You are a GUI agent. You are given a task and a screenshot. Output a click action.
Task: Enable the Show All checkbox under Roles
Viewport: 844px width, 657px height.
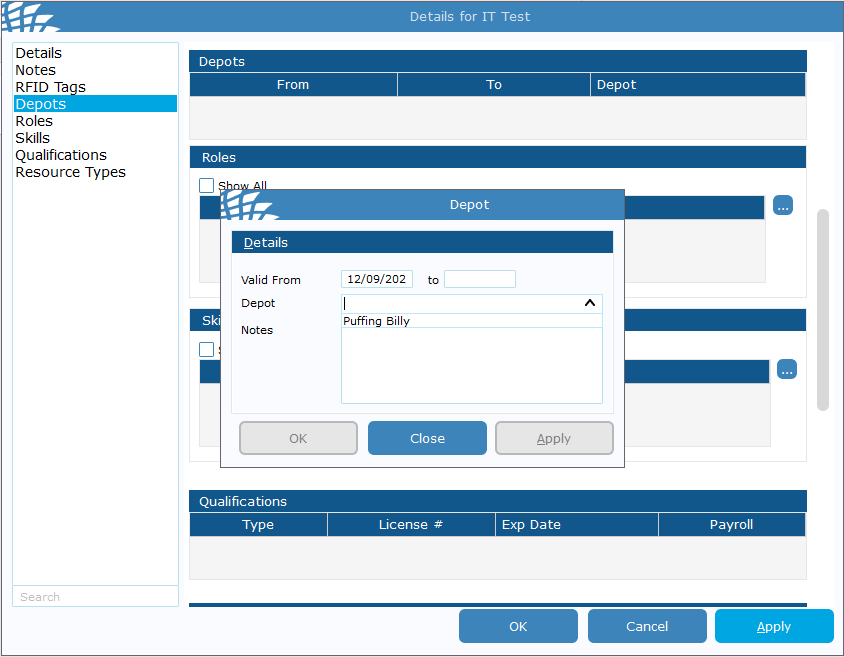pos(207,186)
